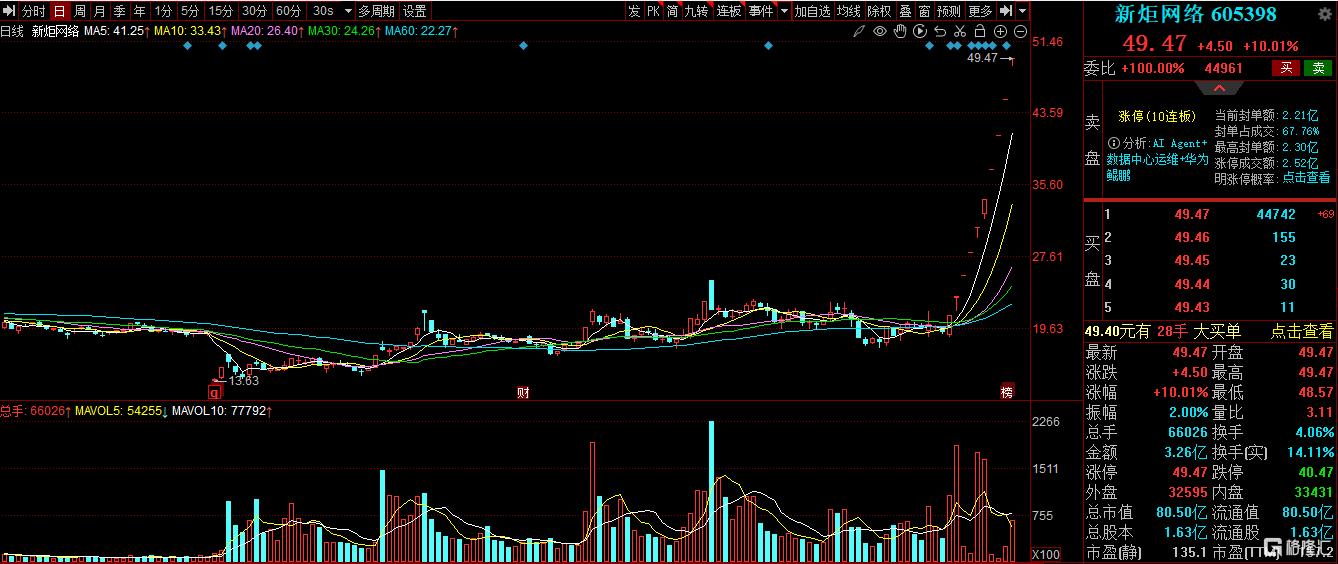Click the red 买 buy button
This screenshot has width=1338, height=564.
pyautogui.click(x=1286, y=68)
